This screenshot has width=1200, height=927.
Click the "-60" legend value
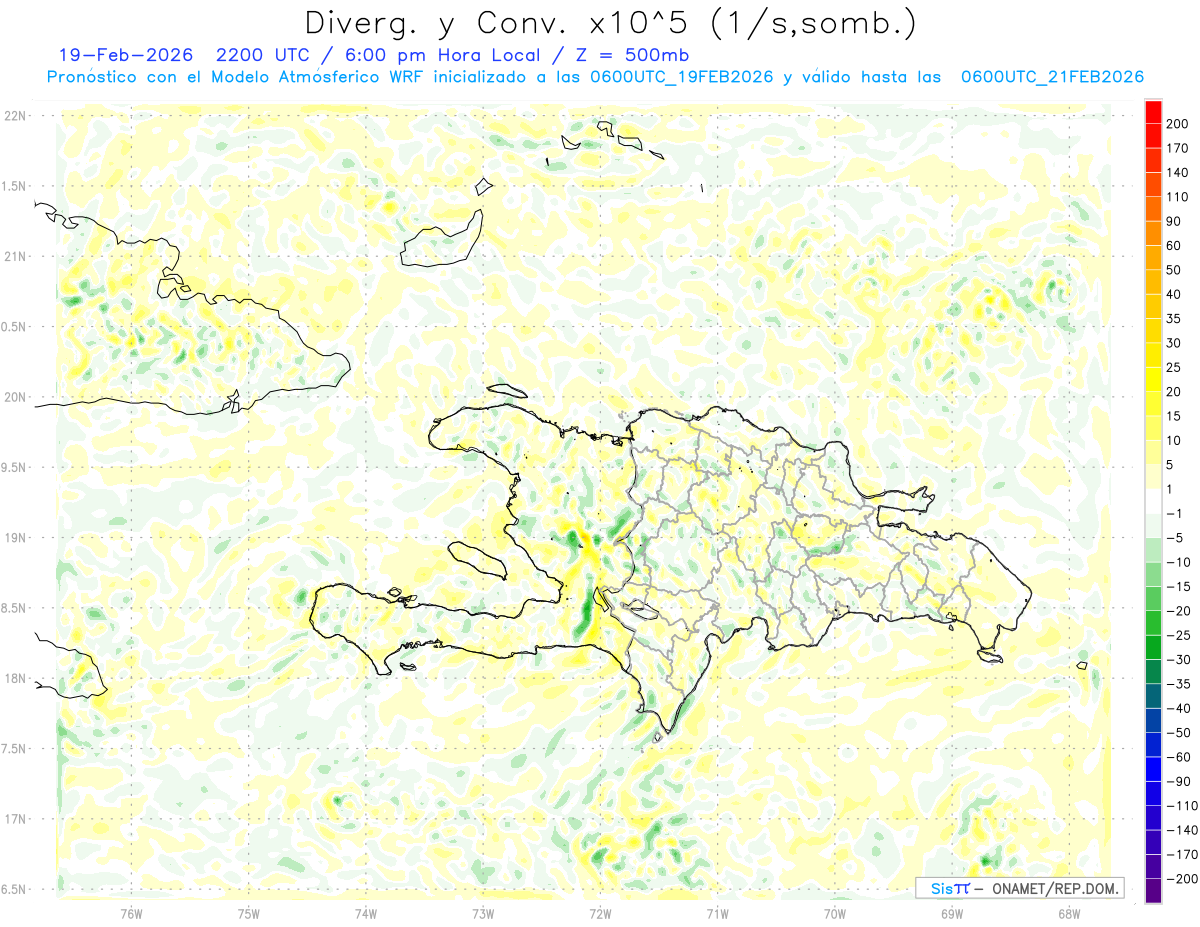1181,758
